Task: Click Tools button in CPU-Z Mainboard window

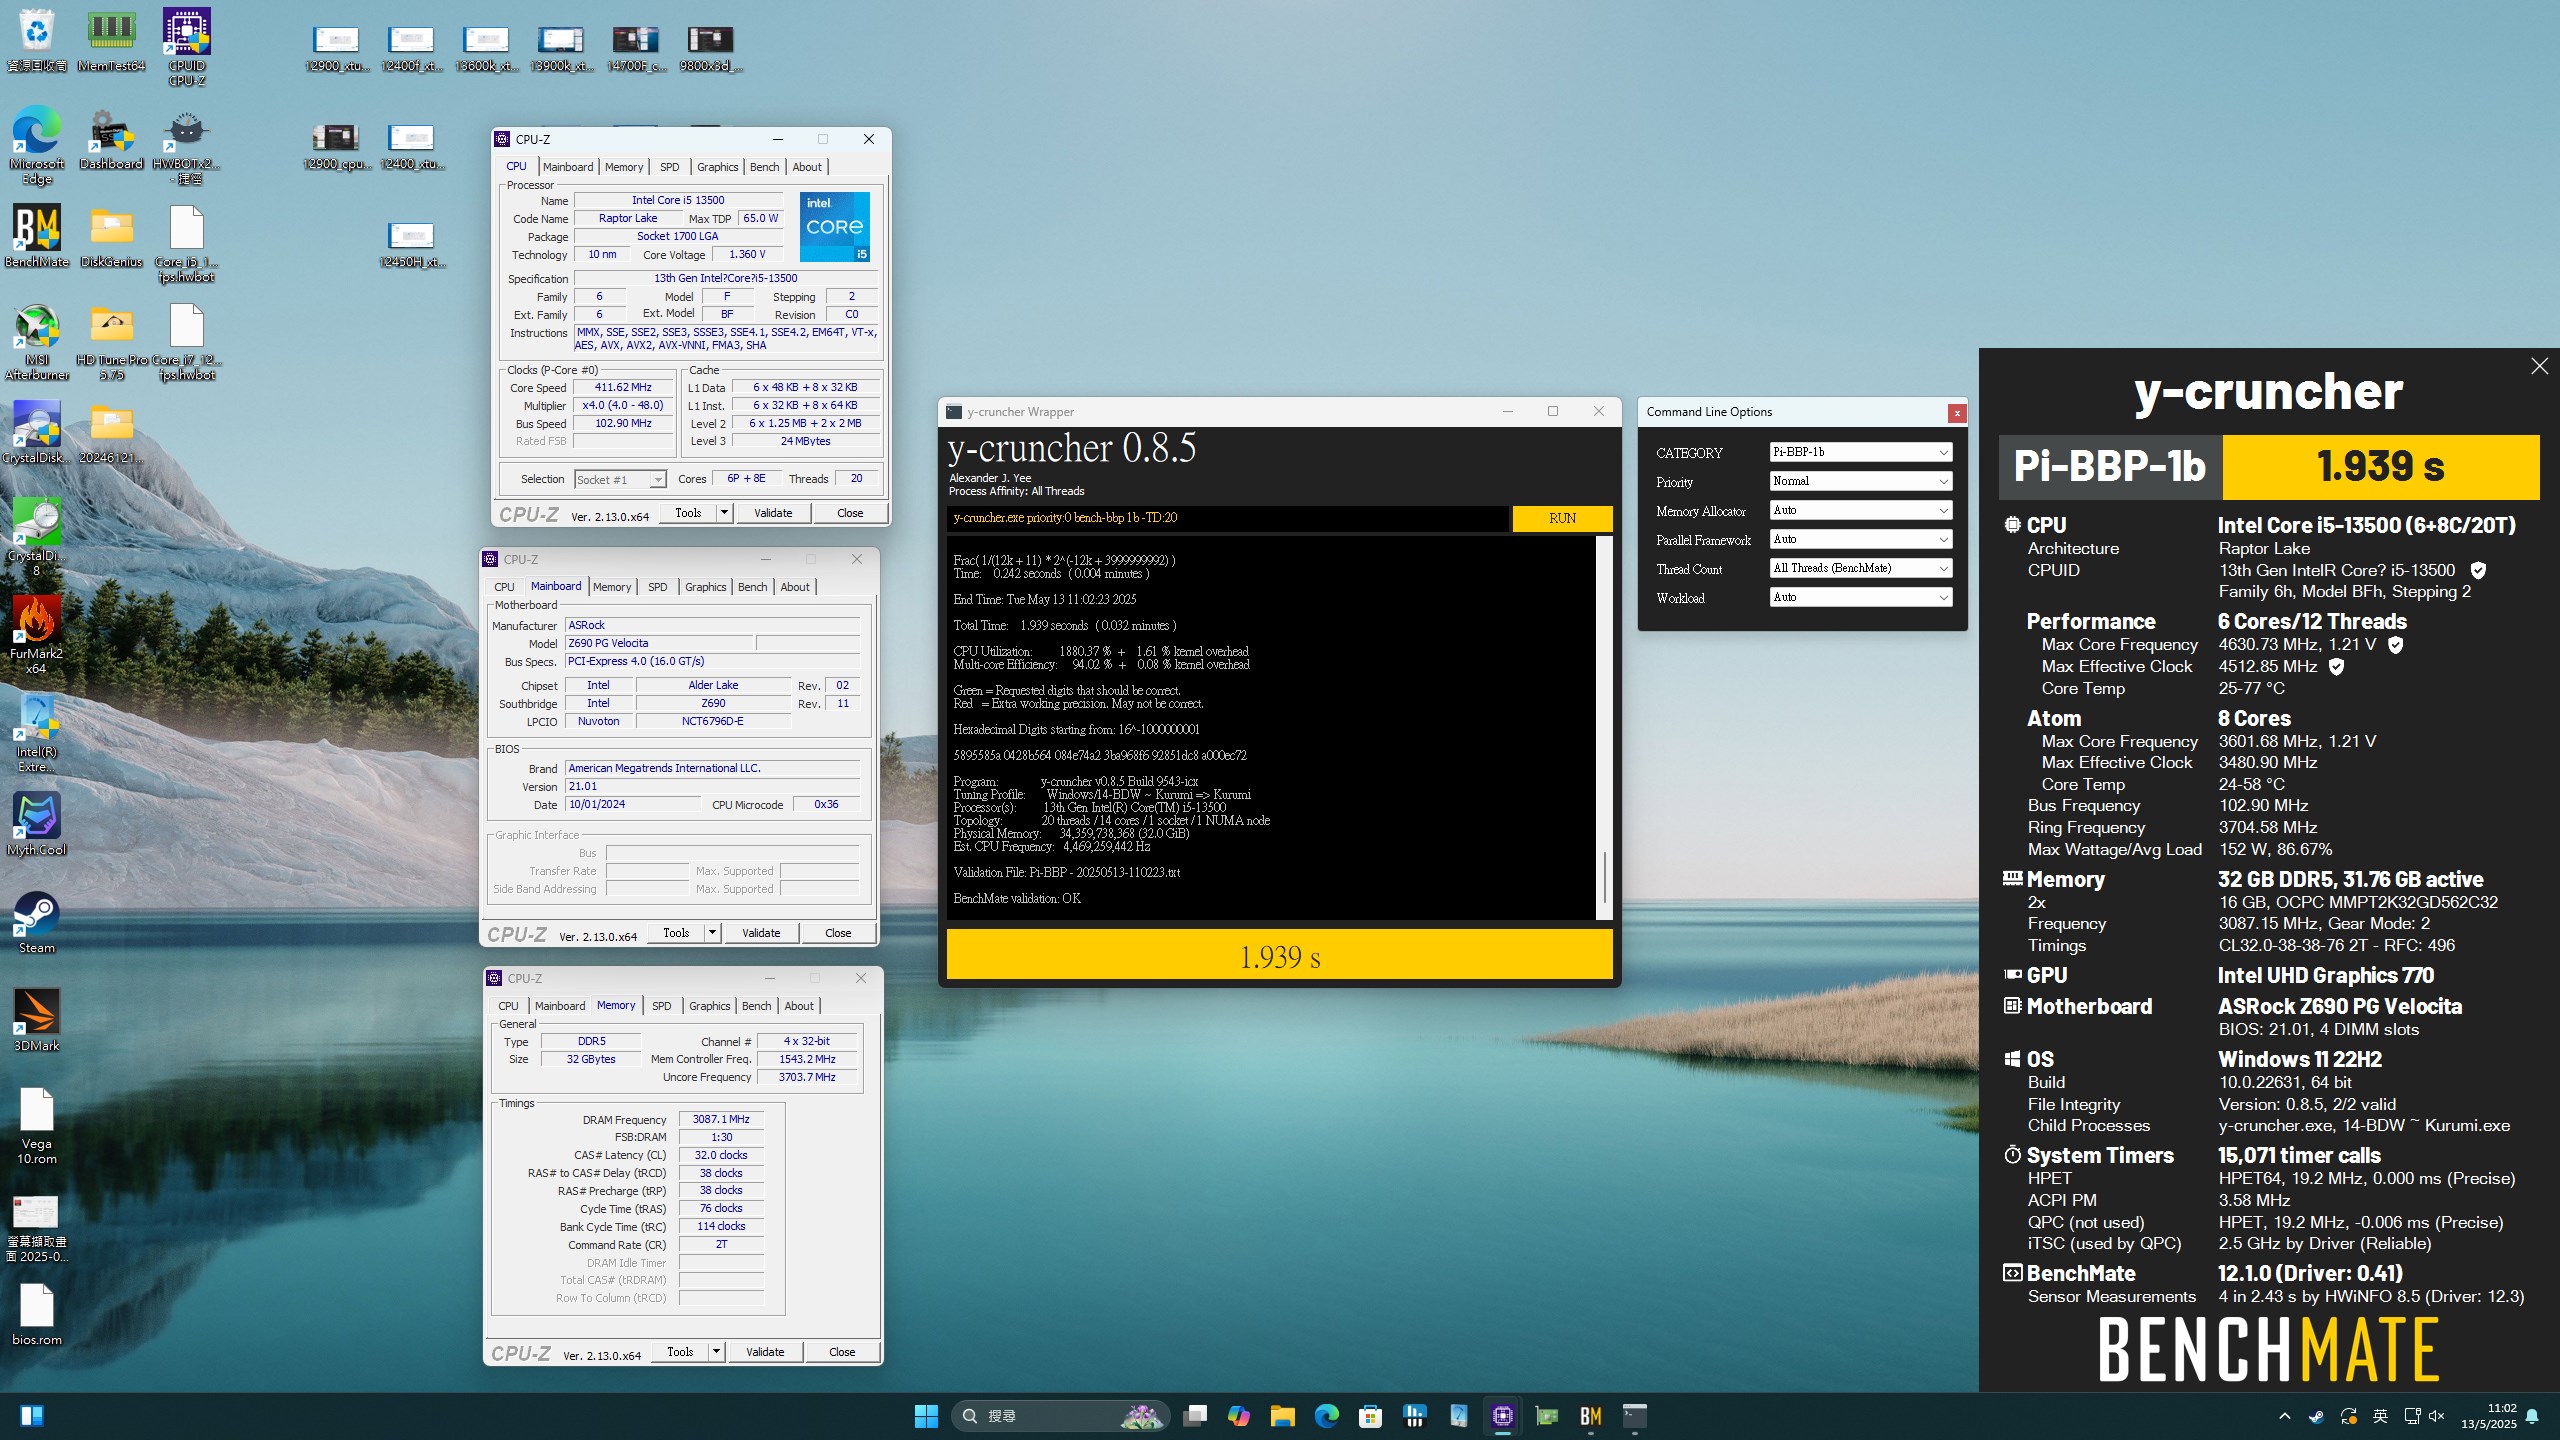Action: (676, 933)
